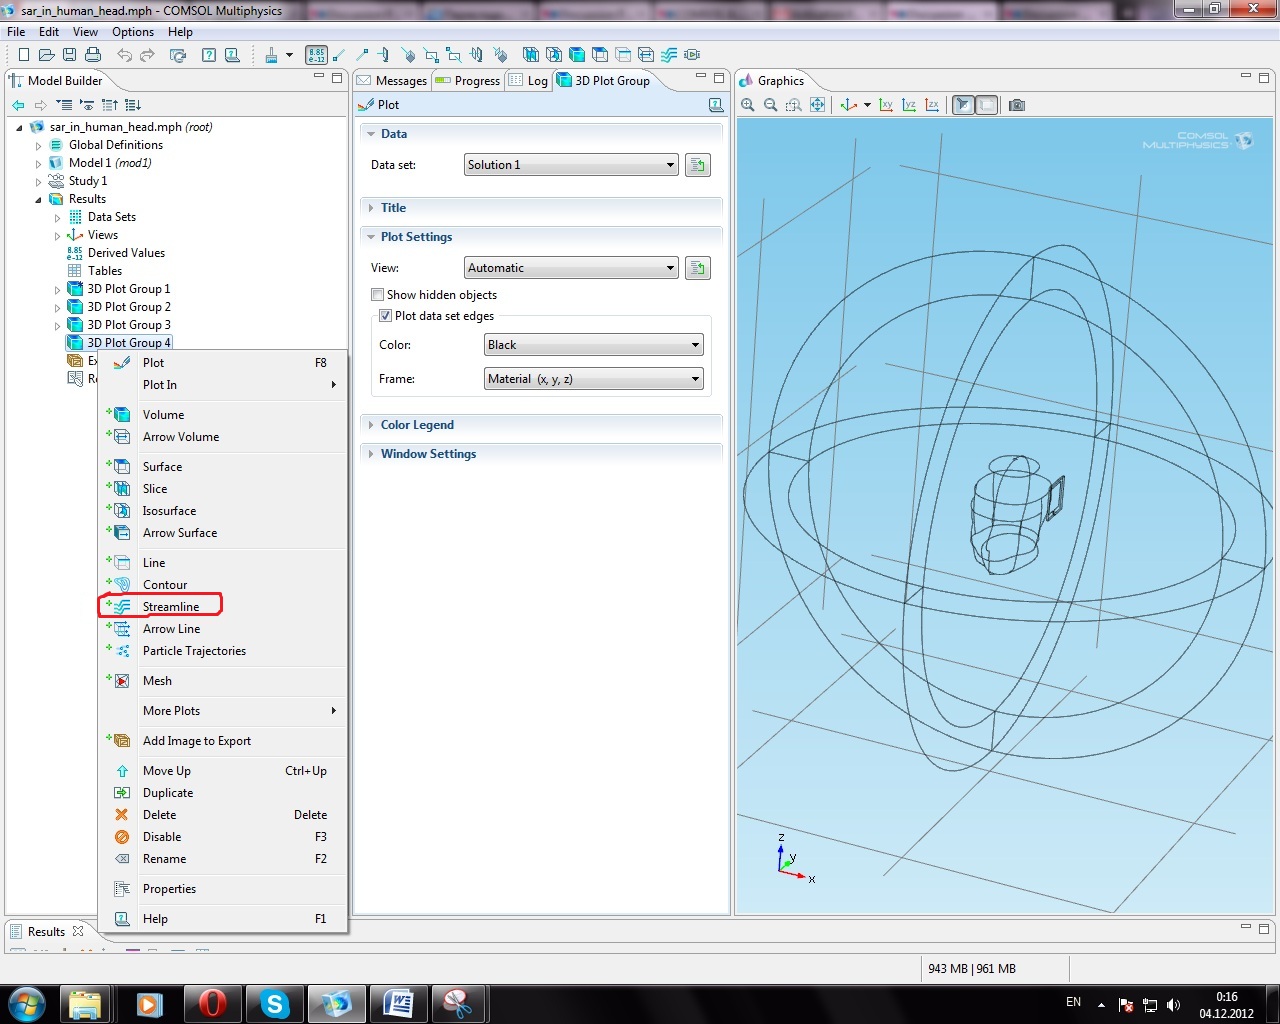Select Derived Values node in tree
This screenshot has height=1024, width=1280.
(126, 253)
